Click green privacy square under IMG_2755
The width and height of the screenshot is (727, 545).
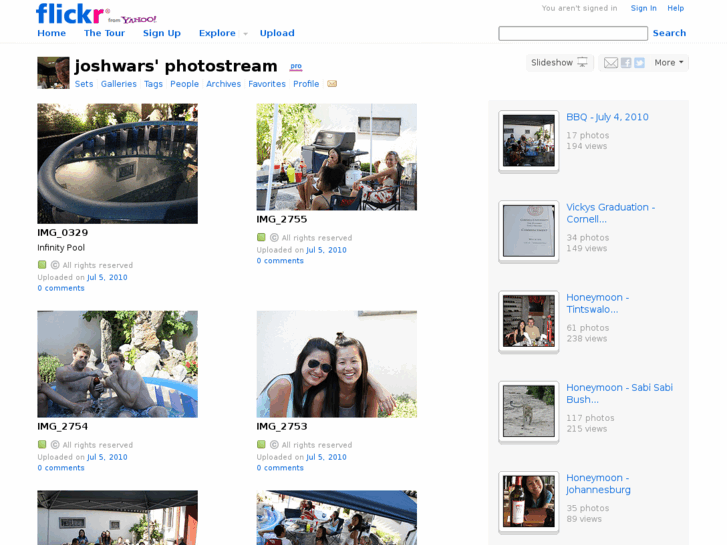click(x=261, y=237)
